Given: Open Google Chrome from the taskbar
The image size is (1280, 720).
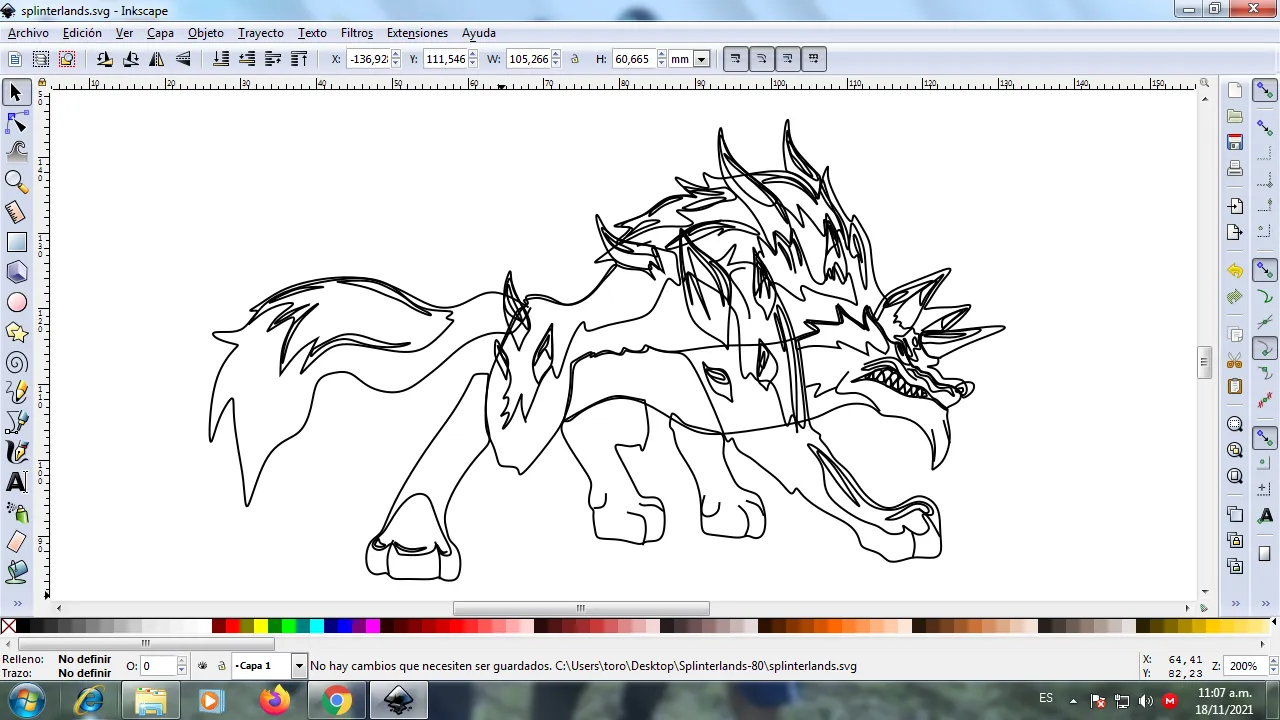Looking at the screenshot, I should coord(337,701).
